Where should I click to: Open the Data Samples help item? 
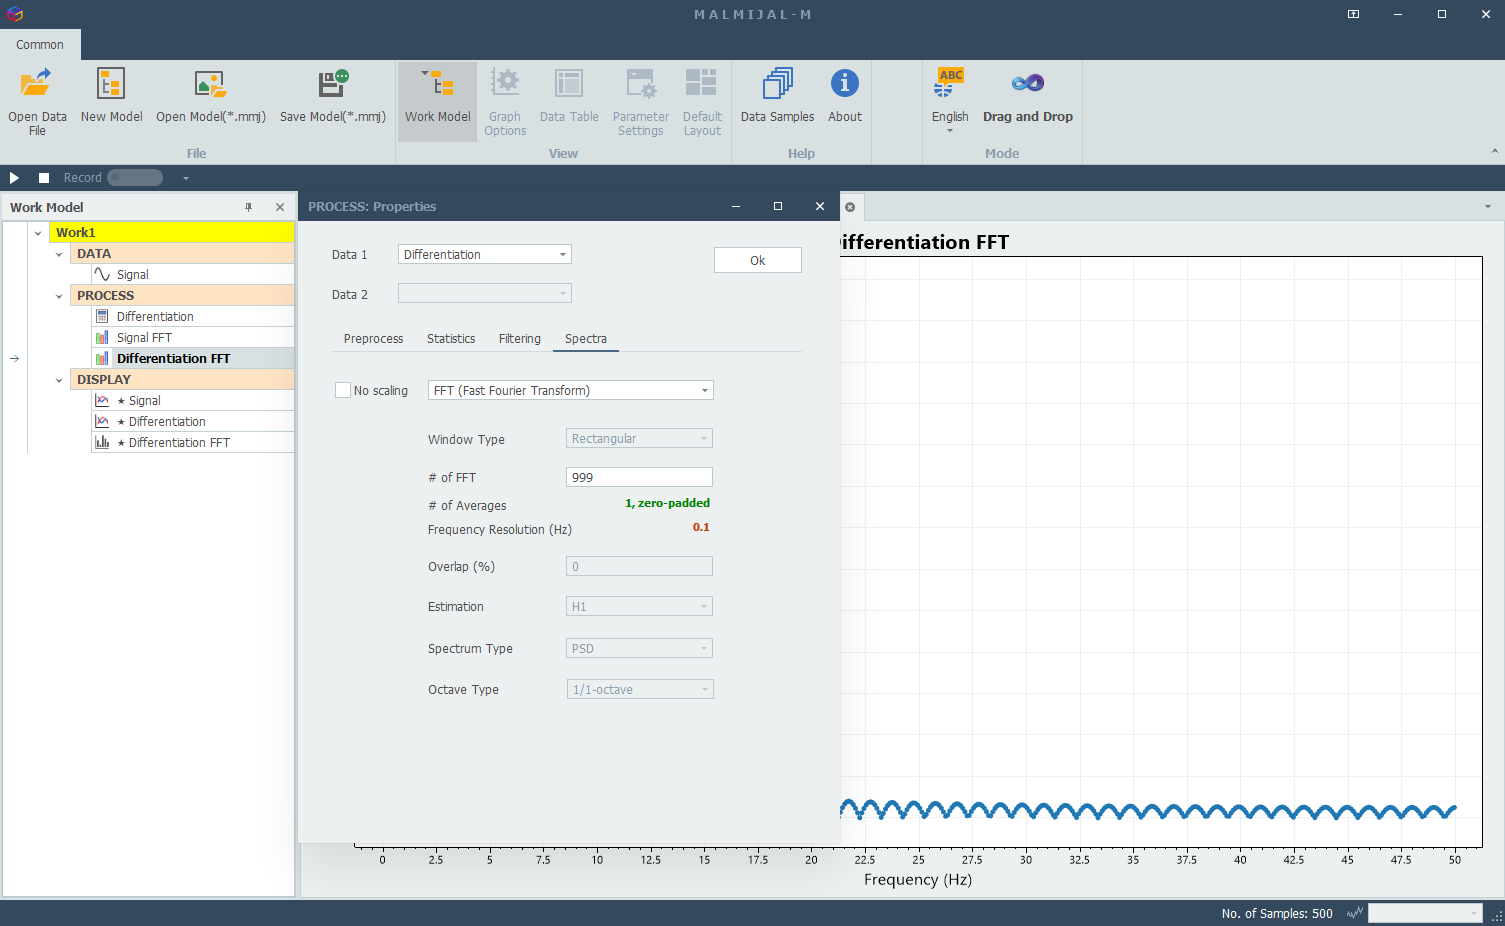tap(777, 97)
